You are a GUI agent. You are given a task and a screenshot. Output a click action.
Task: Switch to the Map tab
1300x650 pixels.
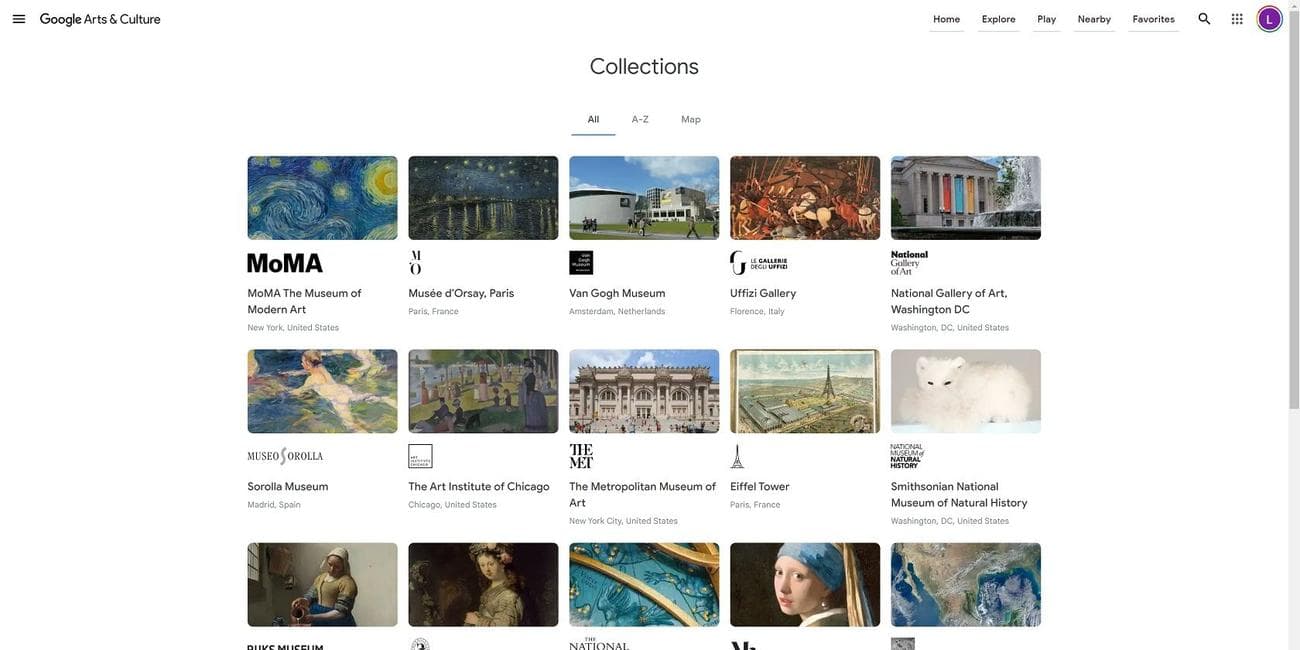click(x=691, y=120)
